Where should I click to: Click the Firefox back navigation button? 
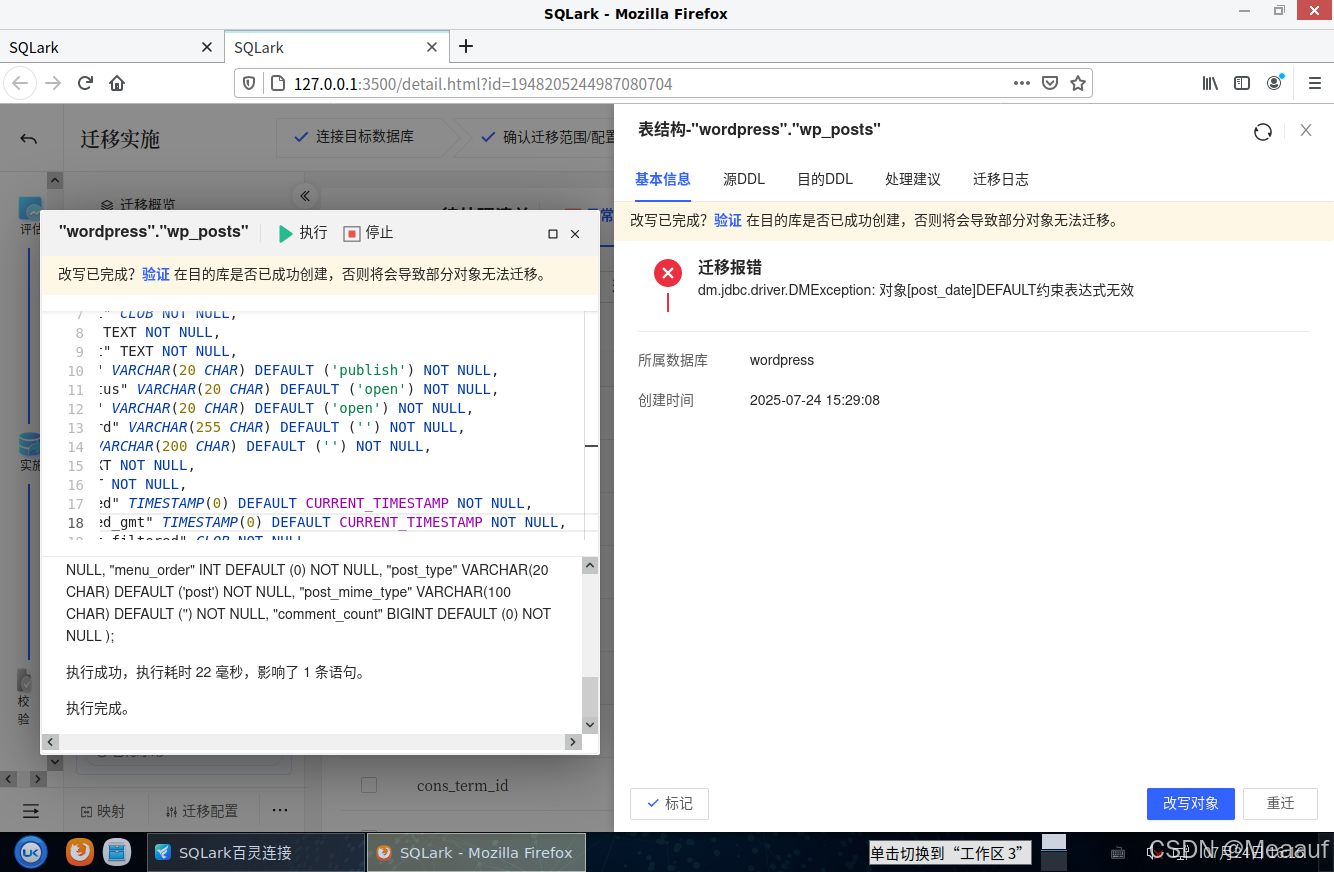pyautogui.click(x=21, y=83)
